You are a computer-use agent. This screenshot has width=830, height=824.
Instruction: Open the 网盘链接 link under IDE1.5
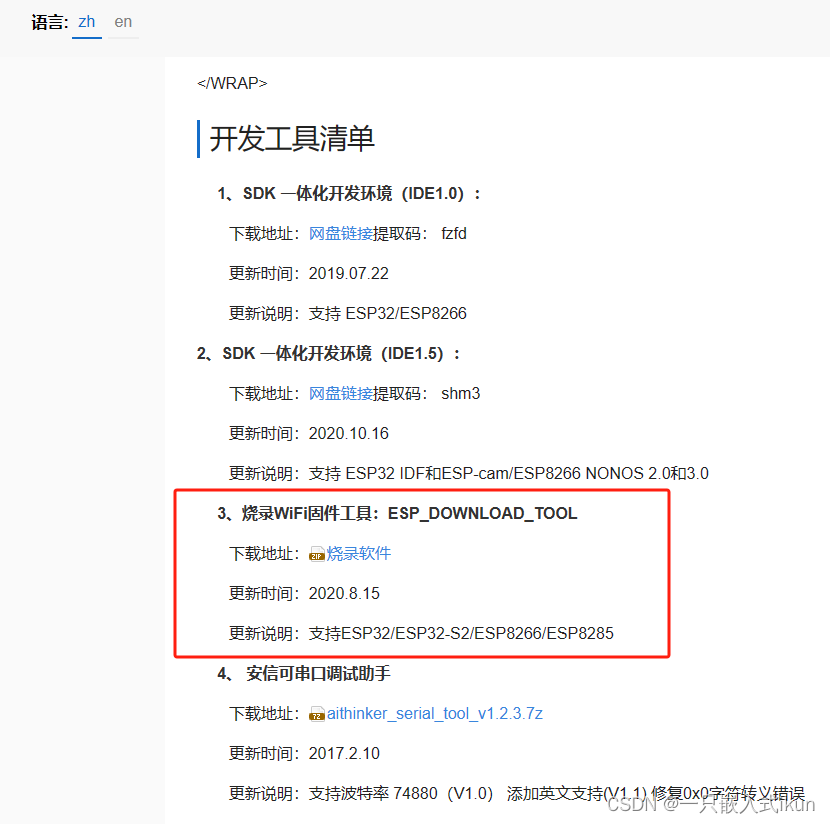click(340, 393)
